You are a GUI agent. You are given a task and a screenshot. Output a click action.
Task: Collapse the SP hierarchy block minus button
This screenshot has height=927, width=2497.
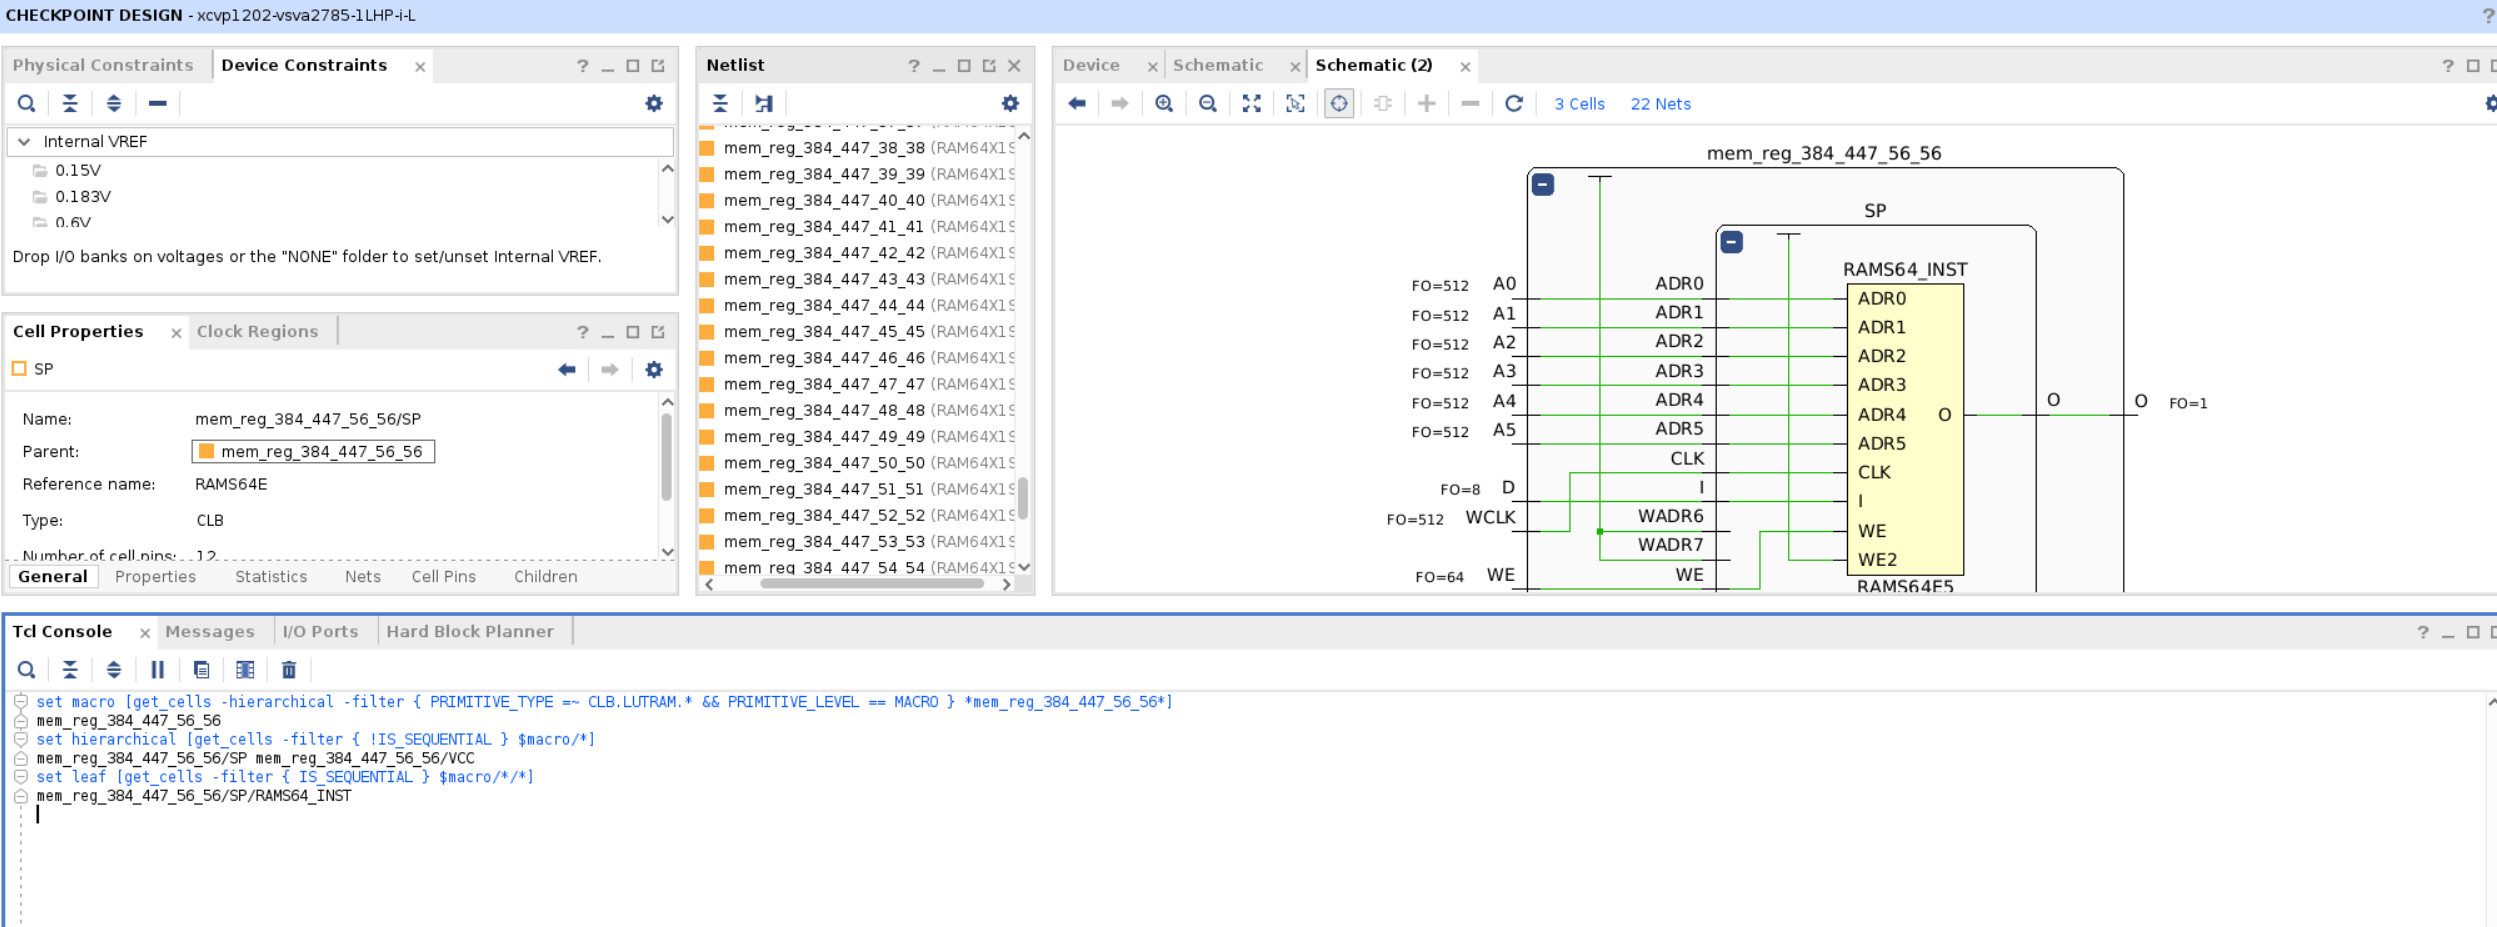[1732, 242]
